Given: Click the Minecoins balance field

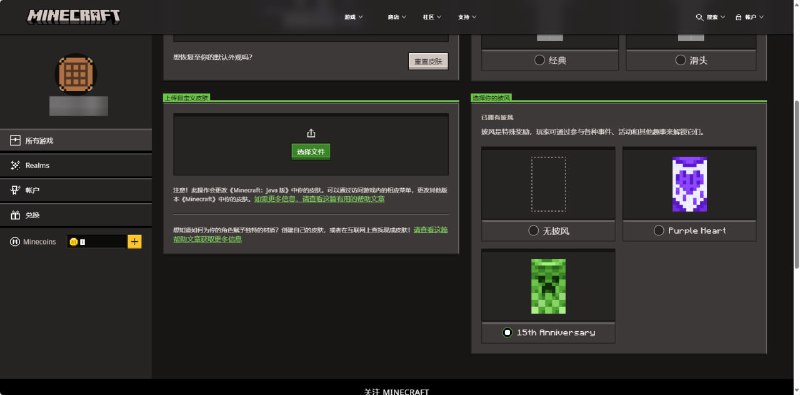Looking at the screenshot, I should coord(97,241).
